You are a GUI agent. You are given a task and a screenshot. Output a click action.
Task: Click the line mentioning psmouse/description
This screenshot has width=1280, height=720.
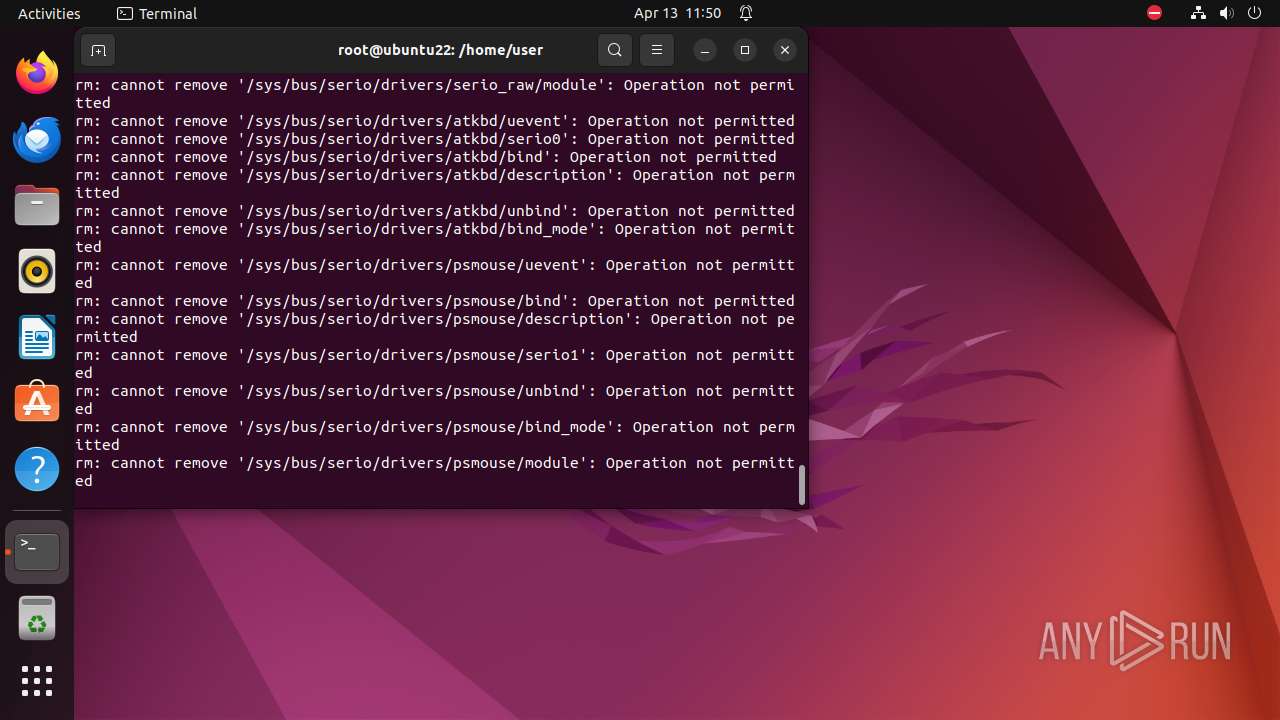click(435, 328)
